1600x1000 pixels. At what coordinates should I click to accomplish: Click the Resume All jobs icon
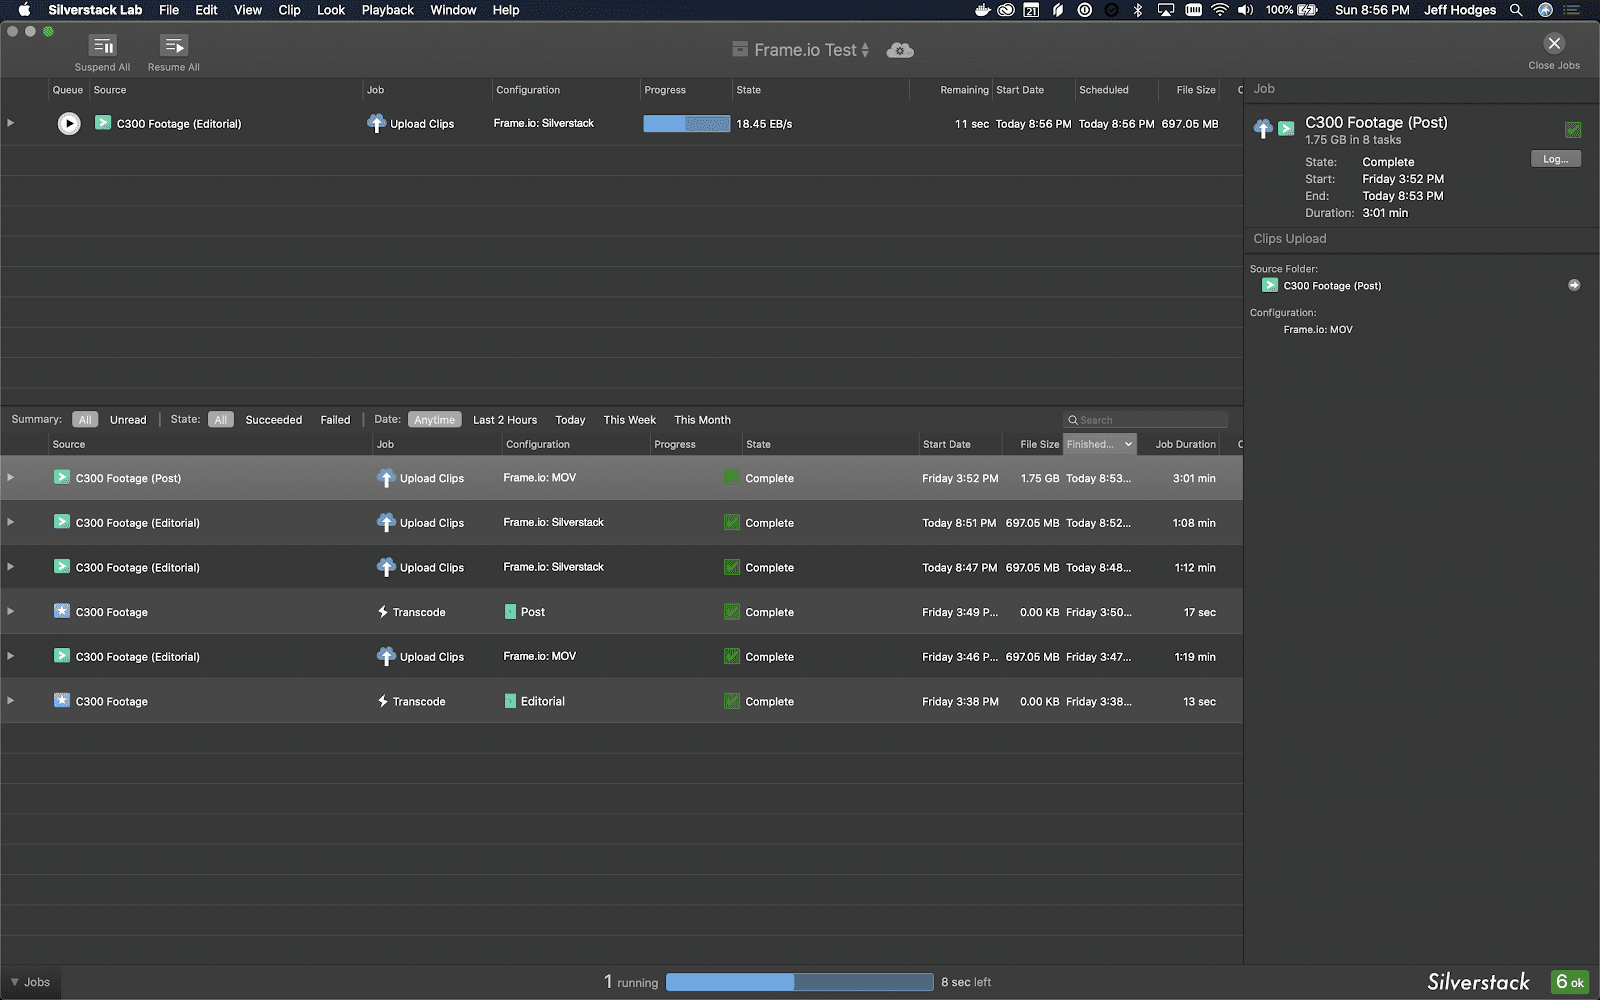tap(174, 46)
